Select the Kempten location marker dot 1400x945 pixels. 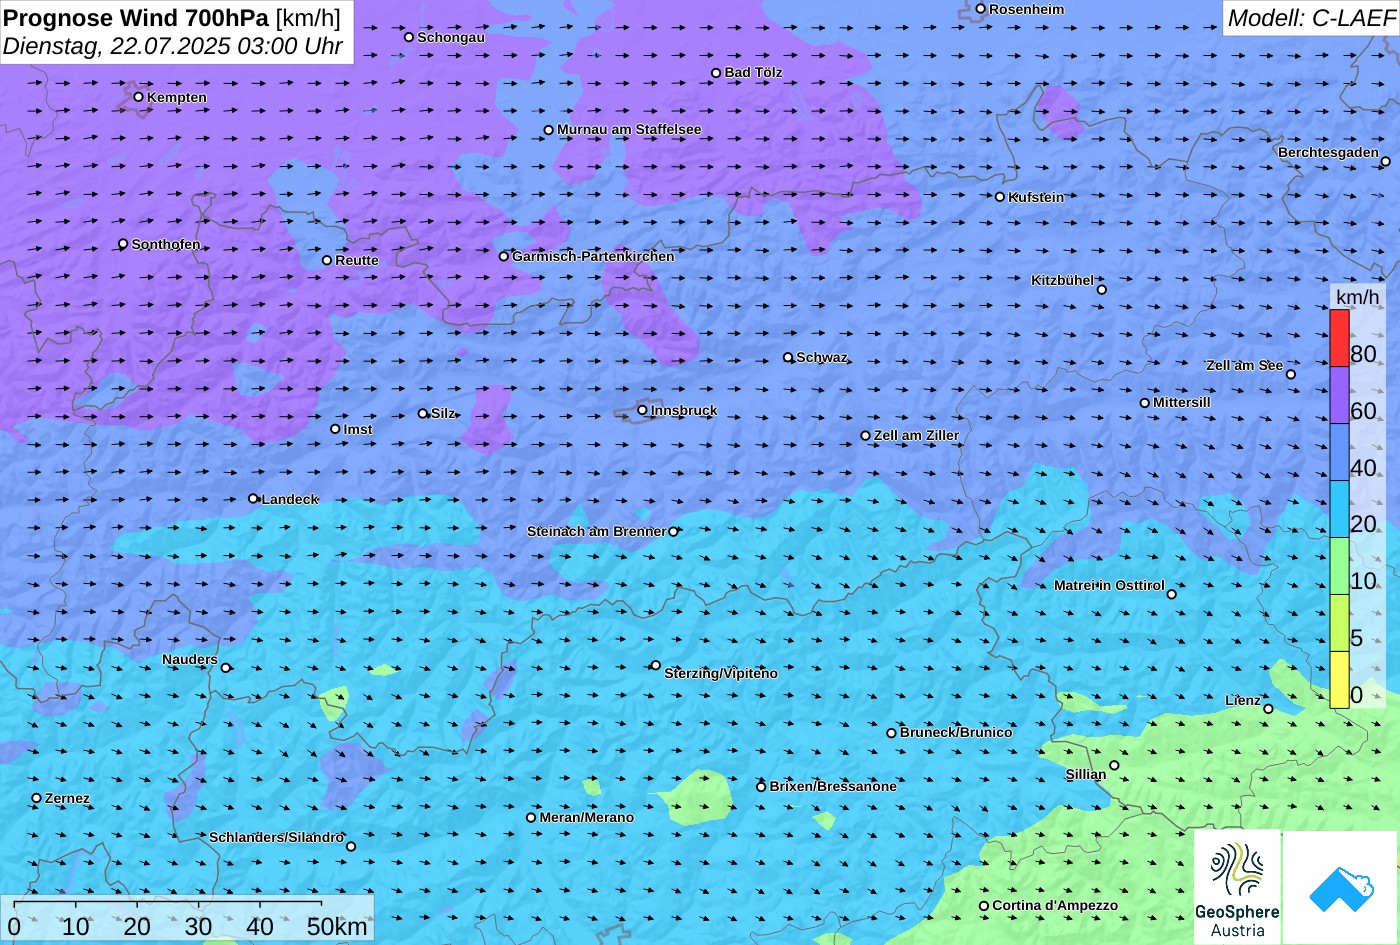click(139, 97)
